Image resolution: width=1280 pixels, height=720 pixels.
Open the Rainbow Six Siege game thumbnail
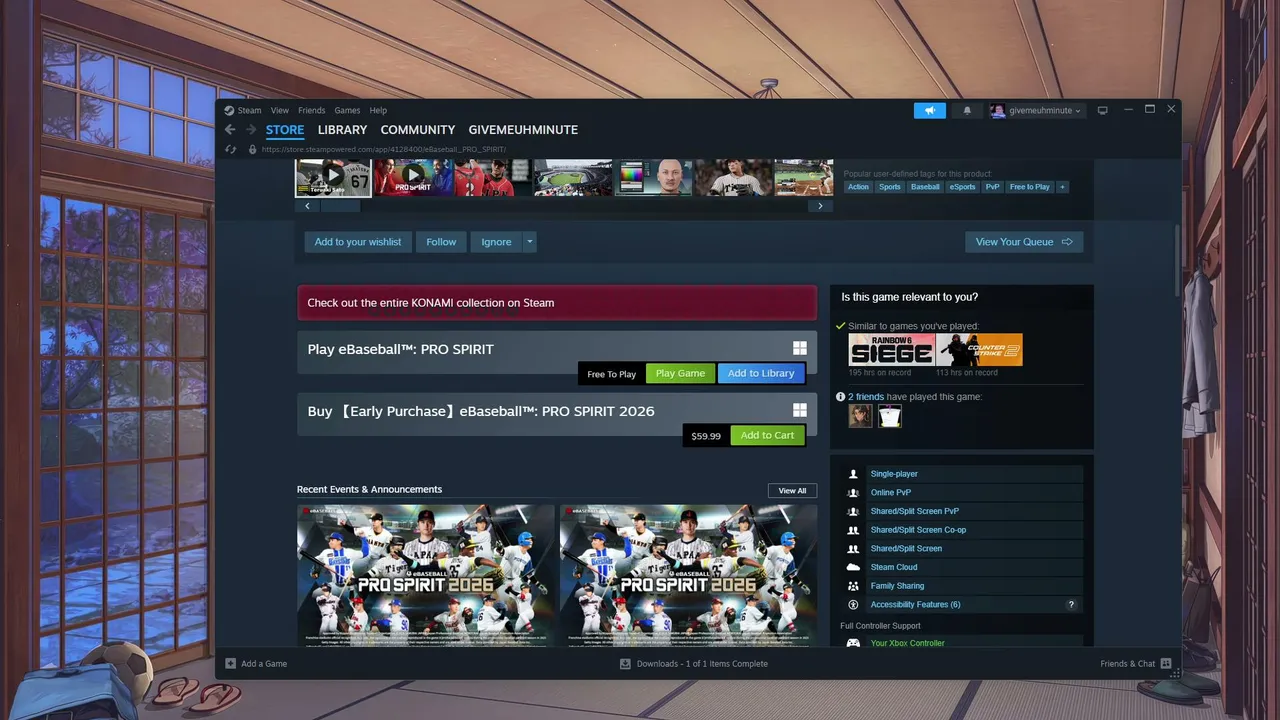[x=891, y=350]
